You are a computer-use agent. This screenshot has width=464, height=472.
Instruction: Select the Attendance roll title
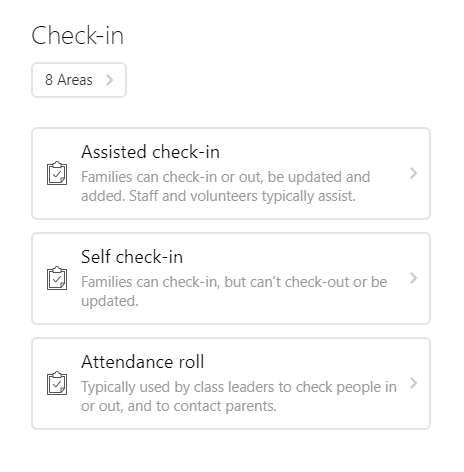click(143, 362)
